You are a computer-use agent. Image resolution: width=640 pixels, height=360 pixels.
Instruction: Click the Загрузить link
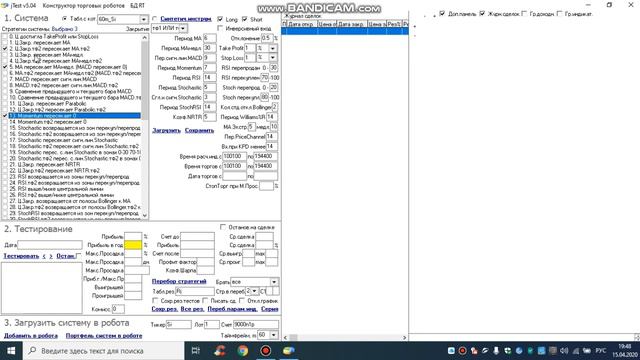pyautogui.click(x=166, y=130)
